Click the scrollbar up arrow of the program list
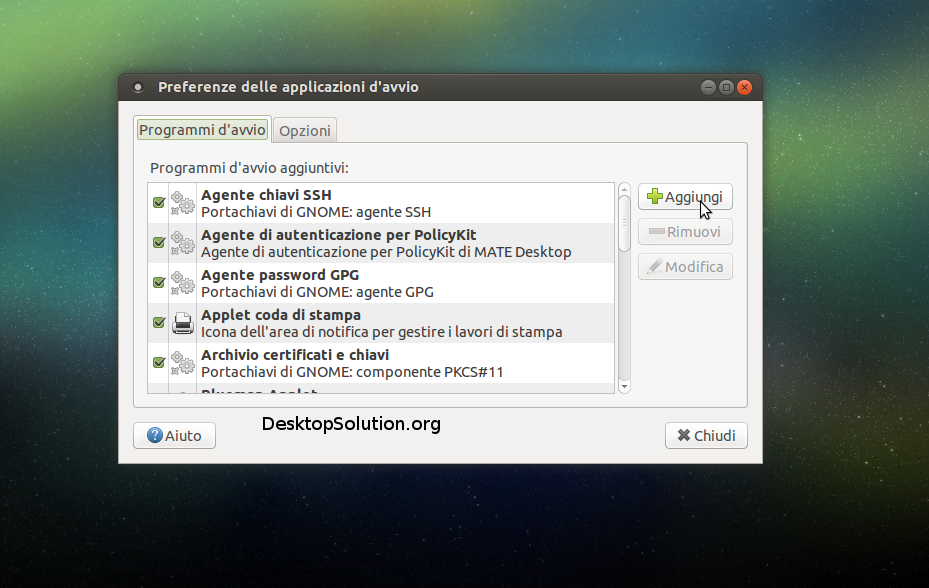This screenshot has width=929, height=588. (624, 190)
